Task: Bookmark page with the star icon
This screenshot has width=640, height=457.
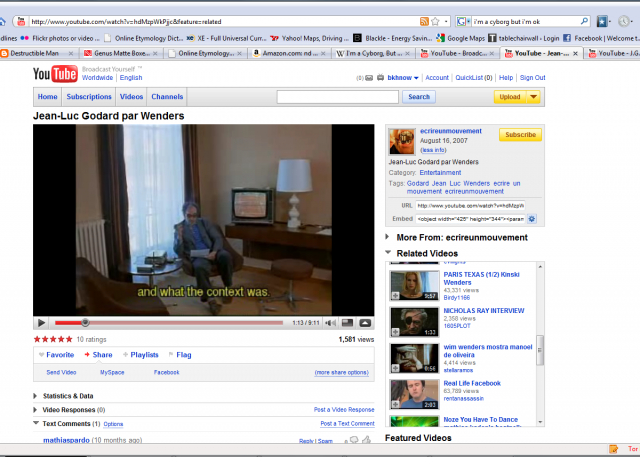Action: coord(436,21)
